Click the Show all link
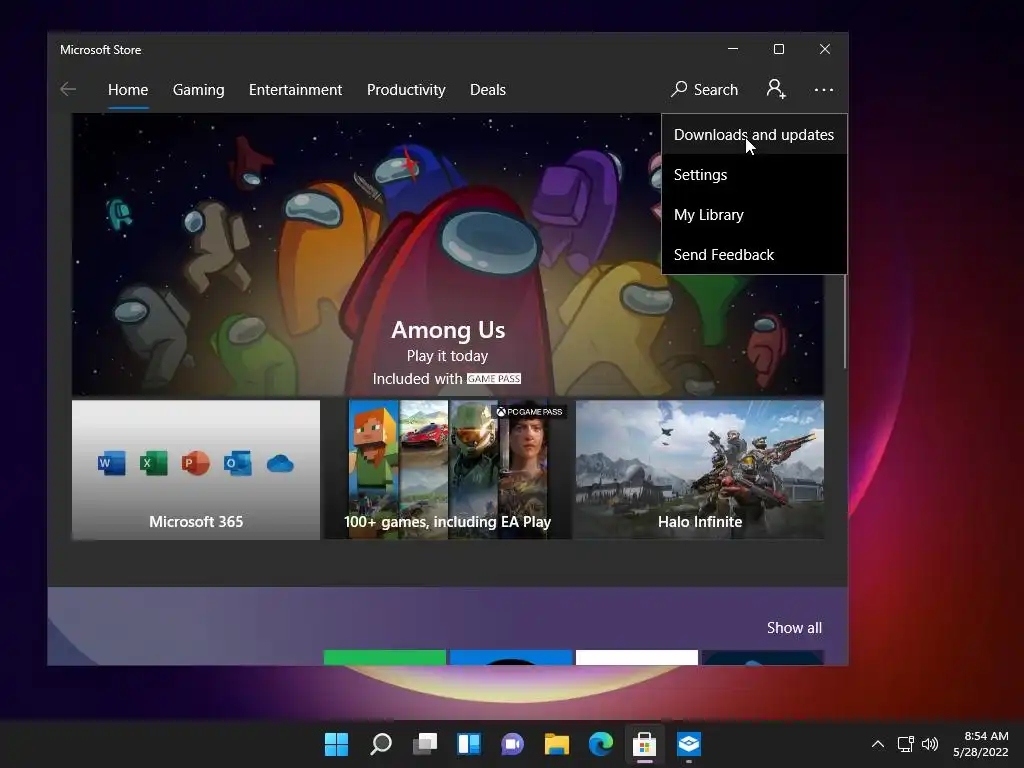Image resolution: width=1024 pixels, height=768 pixels. coord(794,628)
